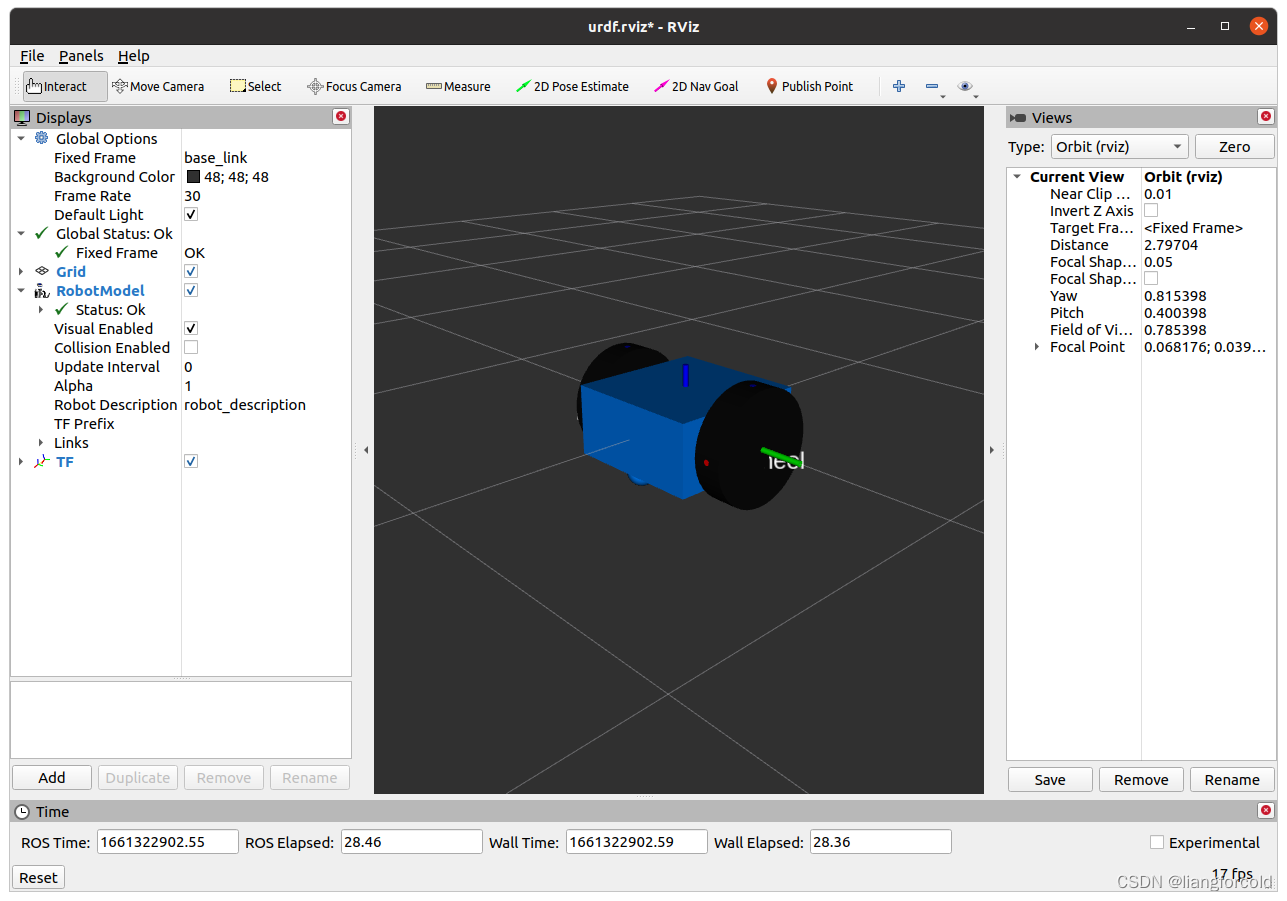Enable the Experimental checkbox
This screenshot has width=1287, height=901.
[1157, 842]
